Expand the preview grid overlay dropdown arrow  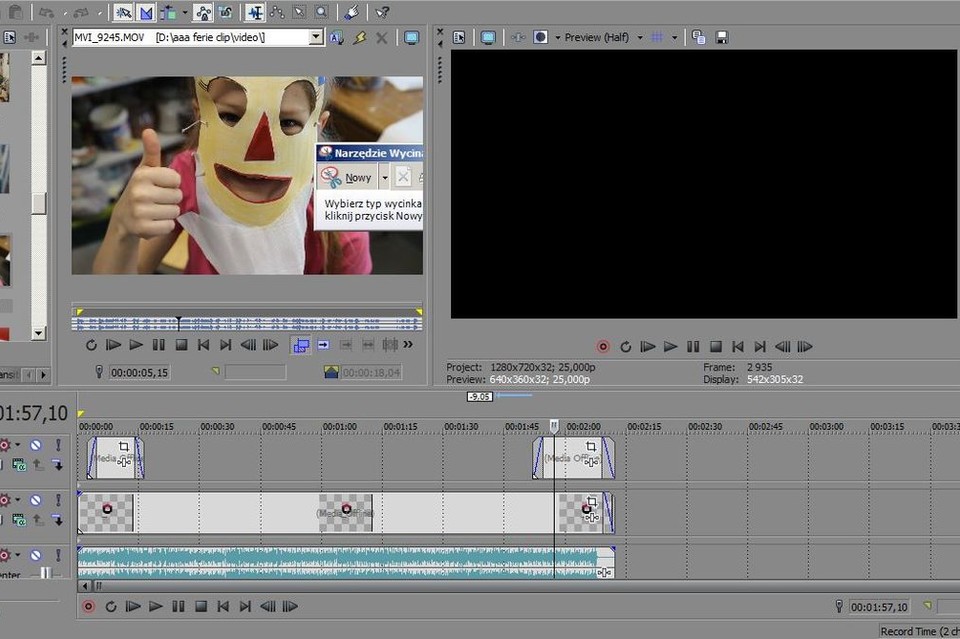pyautogui.click(x=674, y=37)
